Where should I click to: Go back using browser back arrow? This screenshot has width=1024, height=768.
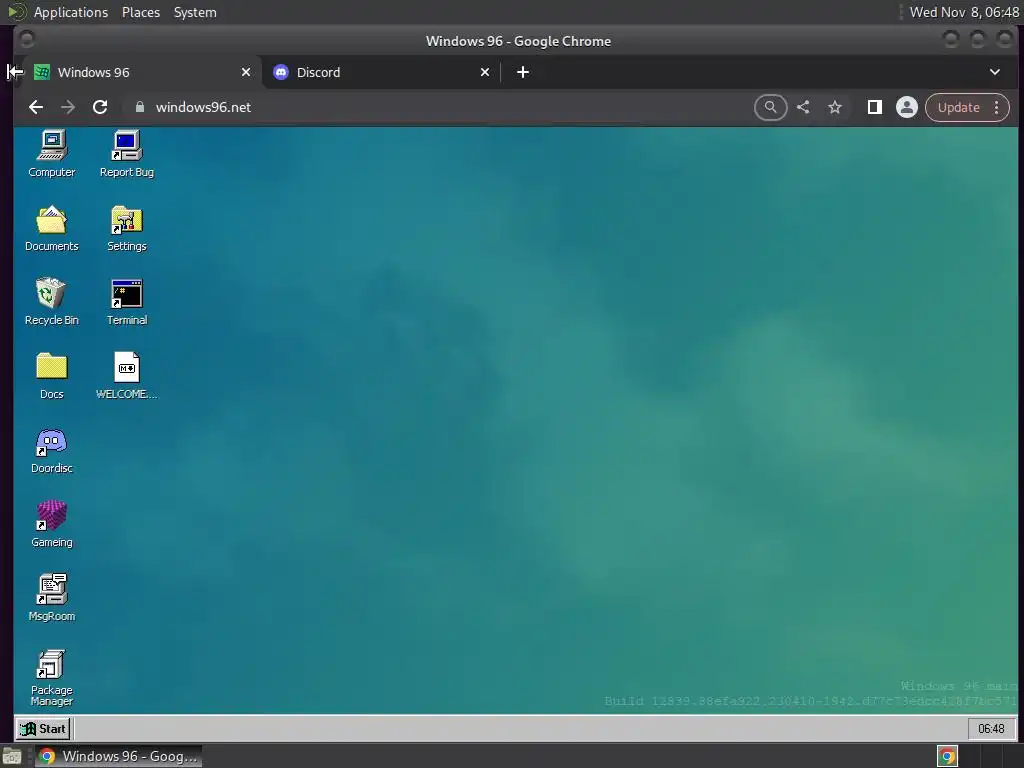(36, 107)
